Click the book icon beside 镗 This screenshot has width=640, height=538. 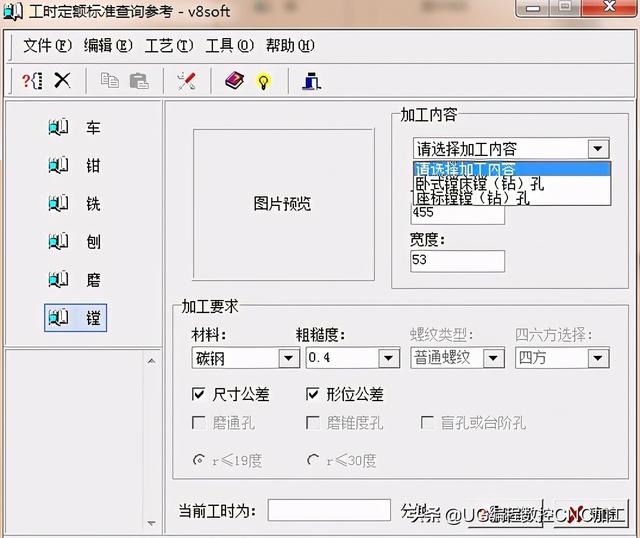[58, 317]
